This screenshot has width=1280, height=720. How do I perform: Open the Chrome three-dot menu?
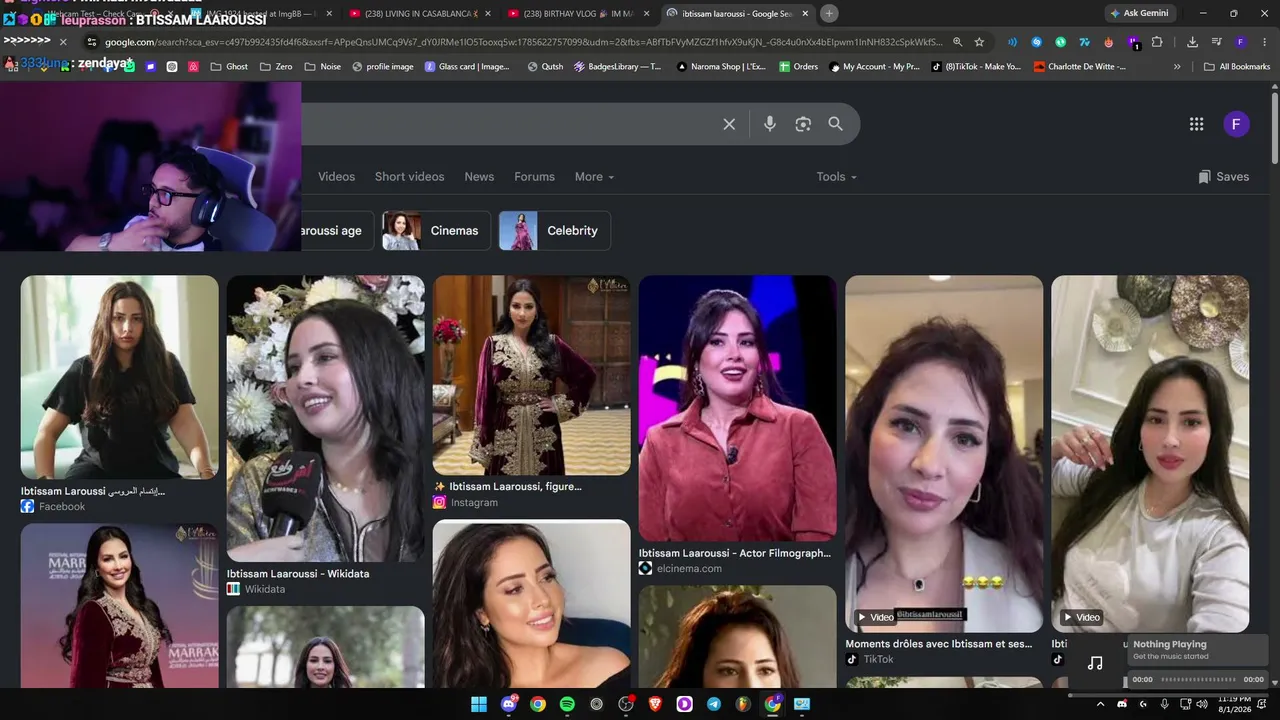pos(1264,42)
